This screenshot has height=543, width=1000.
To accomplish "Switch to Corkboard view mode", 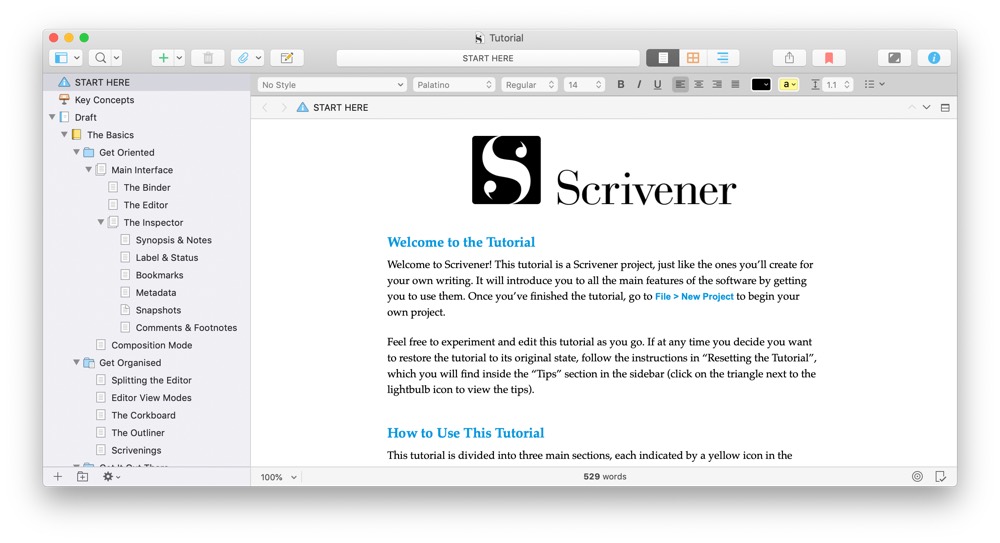I will coord(693,58).
